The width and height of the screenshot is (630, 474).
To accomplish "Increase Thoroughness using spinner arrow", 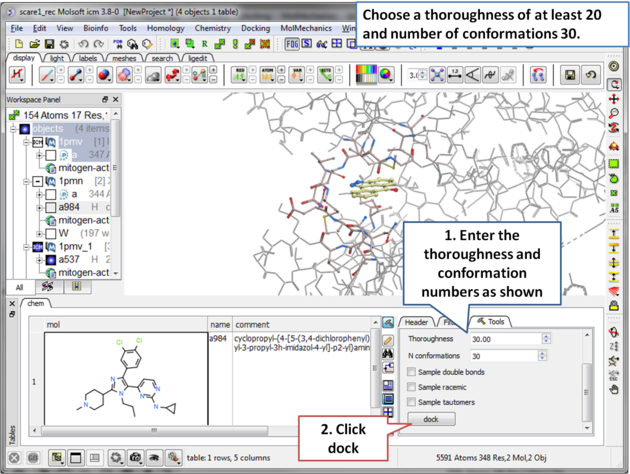I will tap(545, 336).
